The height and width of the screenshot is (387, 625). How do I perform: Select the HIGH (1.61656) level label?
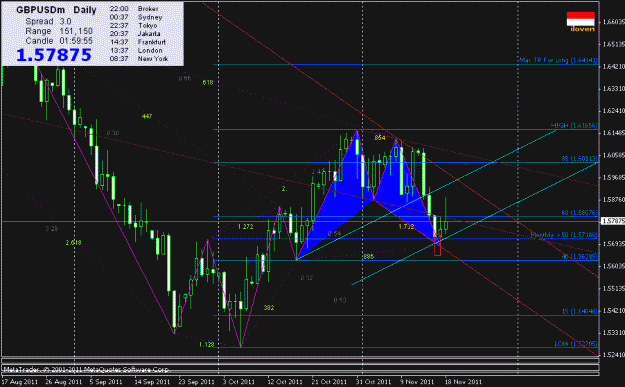(x=574, y=126)
